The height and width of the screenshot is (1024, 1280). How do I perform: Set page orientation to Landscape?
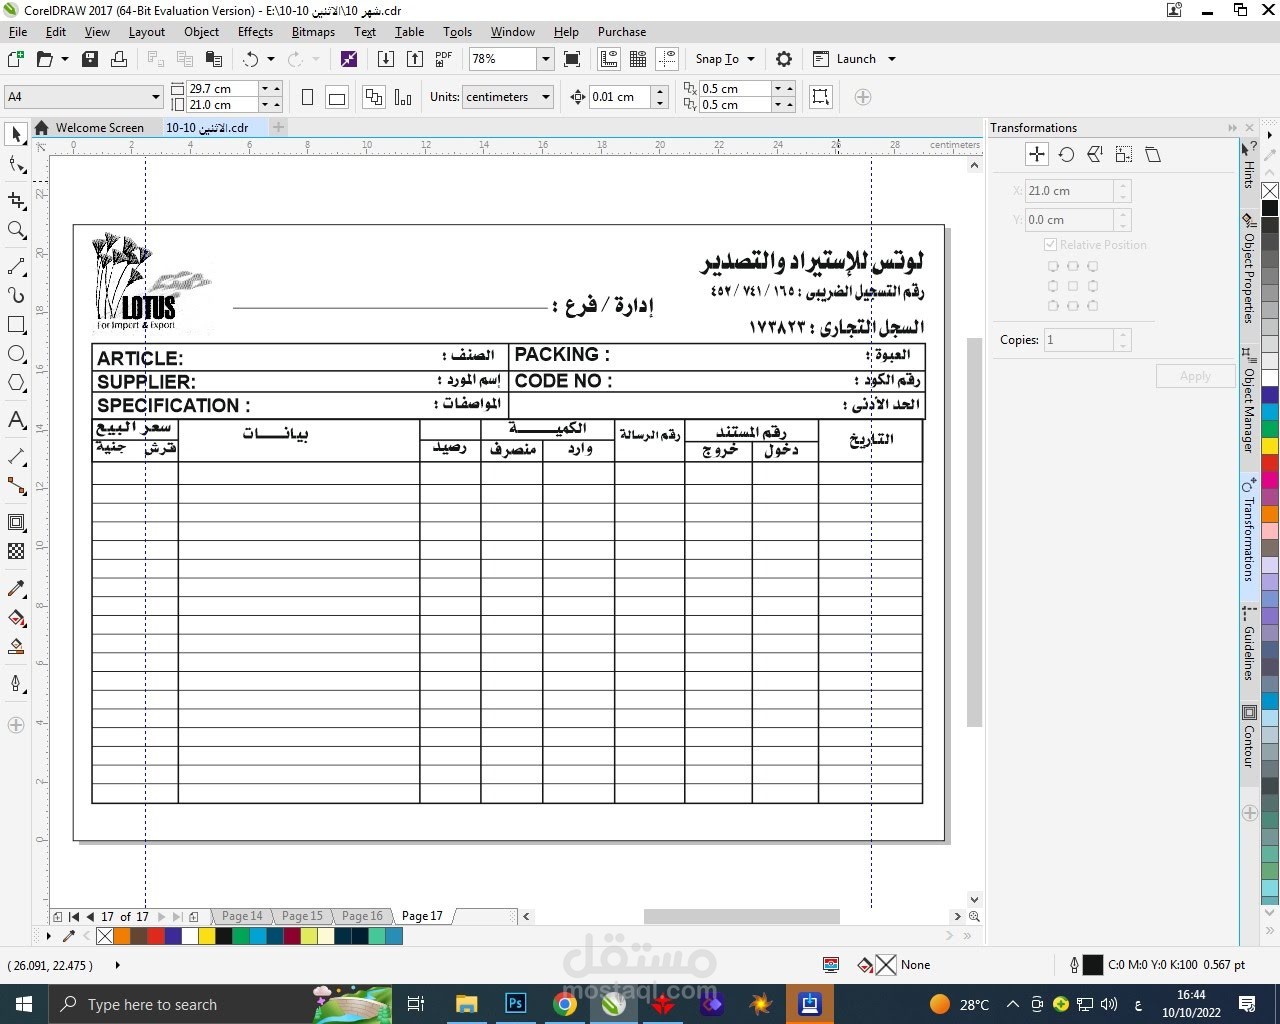click(x=337, y=97)
